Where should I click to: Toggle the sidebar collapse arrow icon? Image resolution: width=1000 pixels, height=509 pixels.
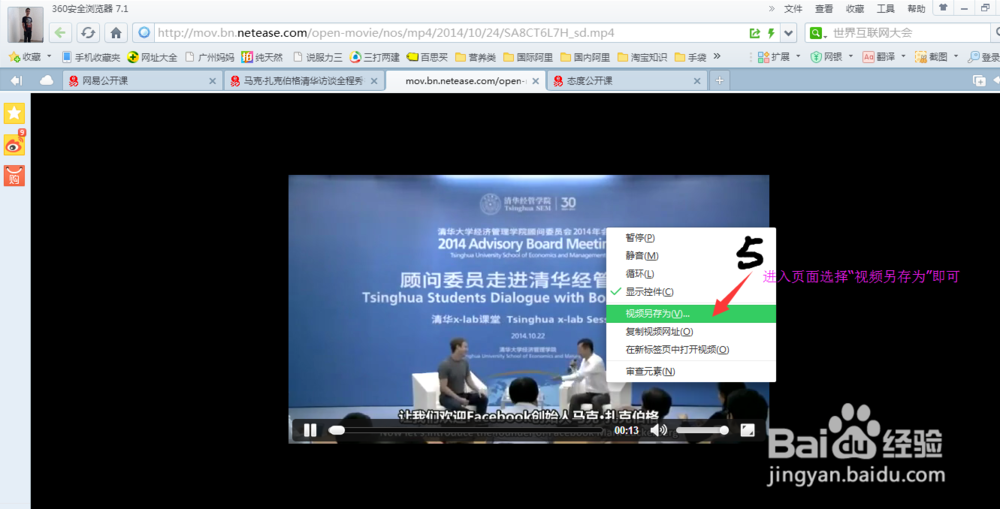(17, 80)
